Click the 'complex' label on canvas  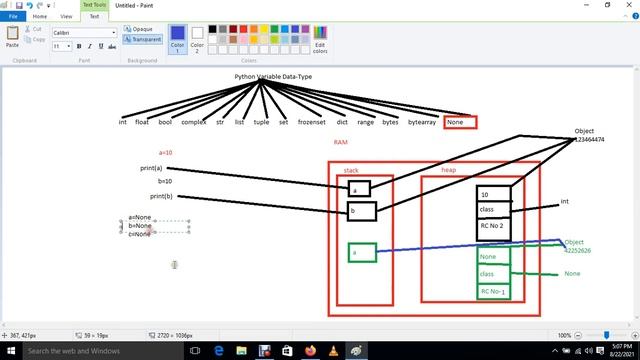click(x=193, y=122)
